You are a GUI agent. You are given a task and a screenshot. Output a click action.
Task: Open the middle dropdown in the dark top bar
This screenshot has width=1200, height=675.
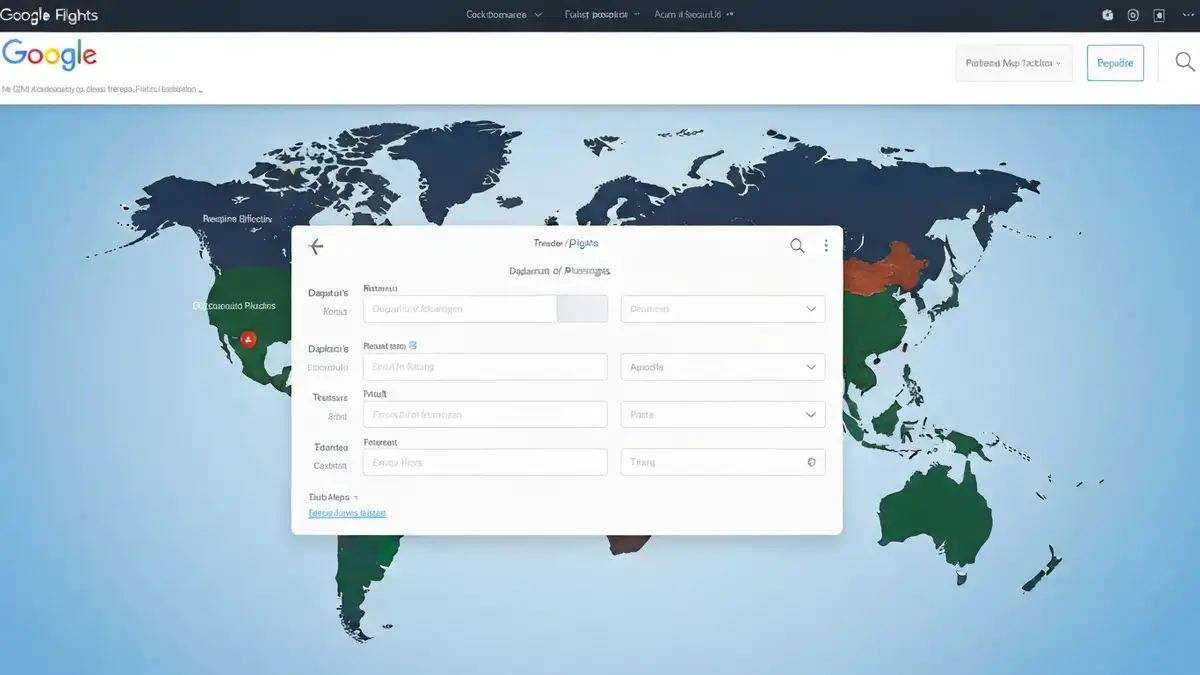pos(602,15)
